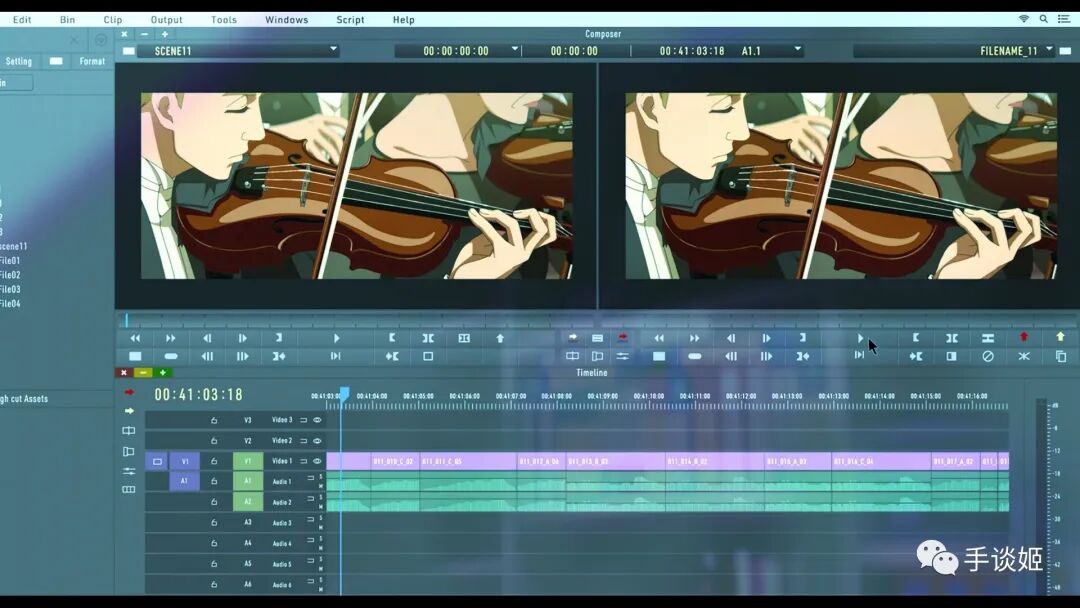The height and width of the screenshot is (608, 1080).
Task: Open the Output menu
Action: [167, 19]
